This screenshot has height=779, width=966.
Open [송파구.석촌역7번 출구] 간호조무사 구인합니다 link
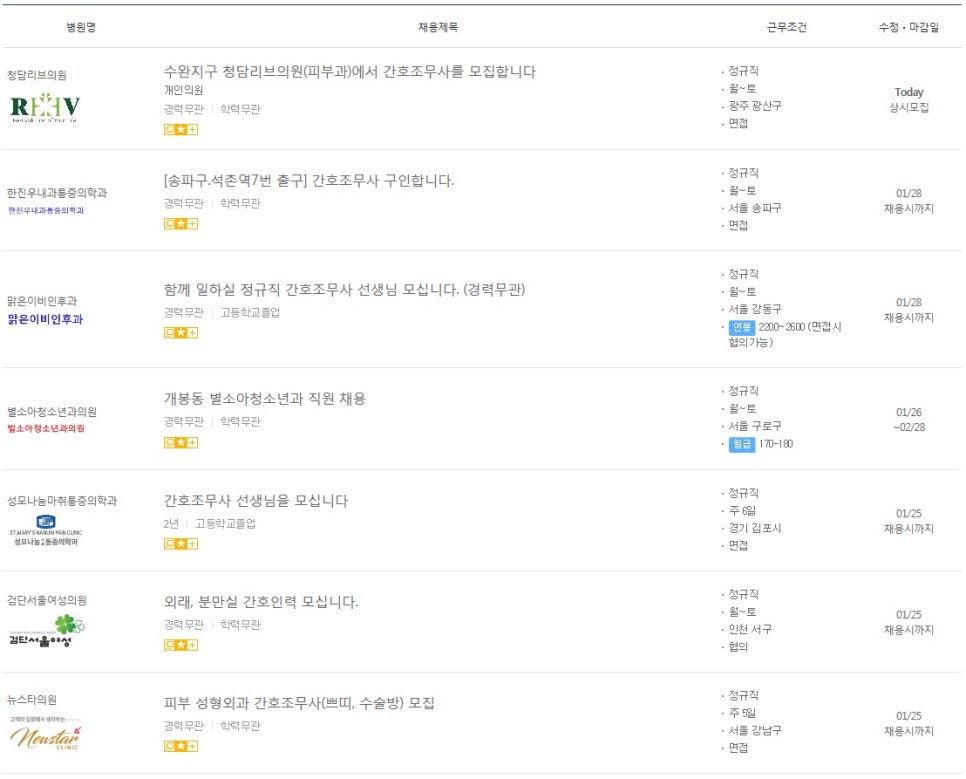pyautogui.click(x=308, y=181)
